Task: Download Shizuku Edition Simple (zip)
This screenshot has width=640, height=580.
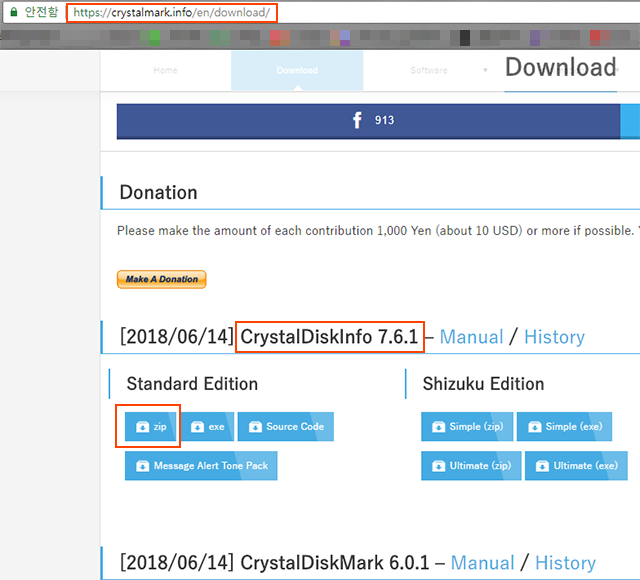Action: pos(467,427)
